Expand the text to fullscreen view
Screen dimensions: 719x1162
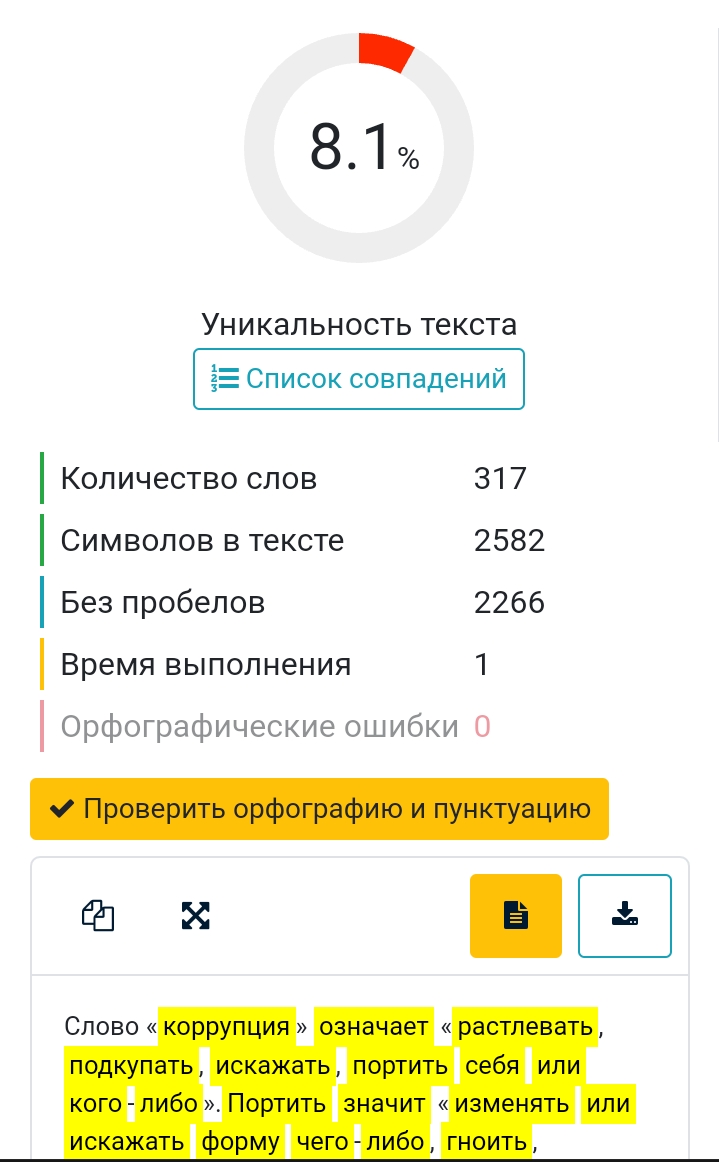pos(196,915)
